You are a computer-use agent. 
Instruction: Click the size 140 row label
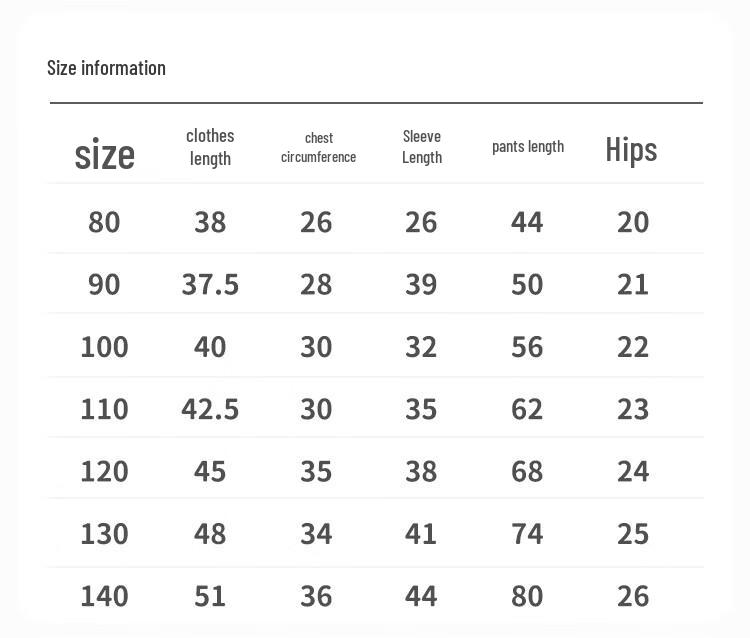click(x=104, y=596)
